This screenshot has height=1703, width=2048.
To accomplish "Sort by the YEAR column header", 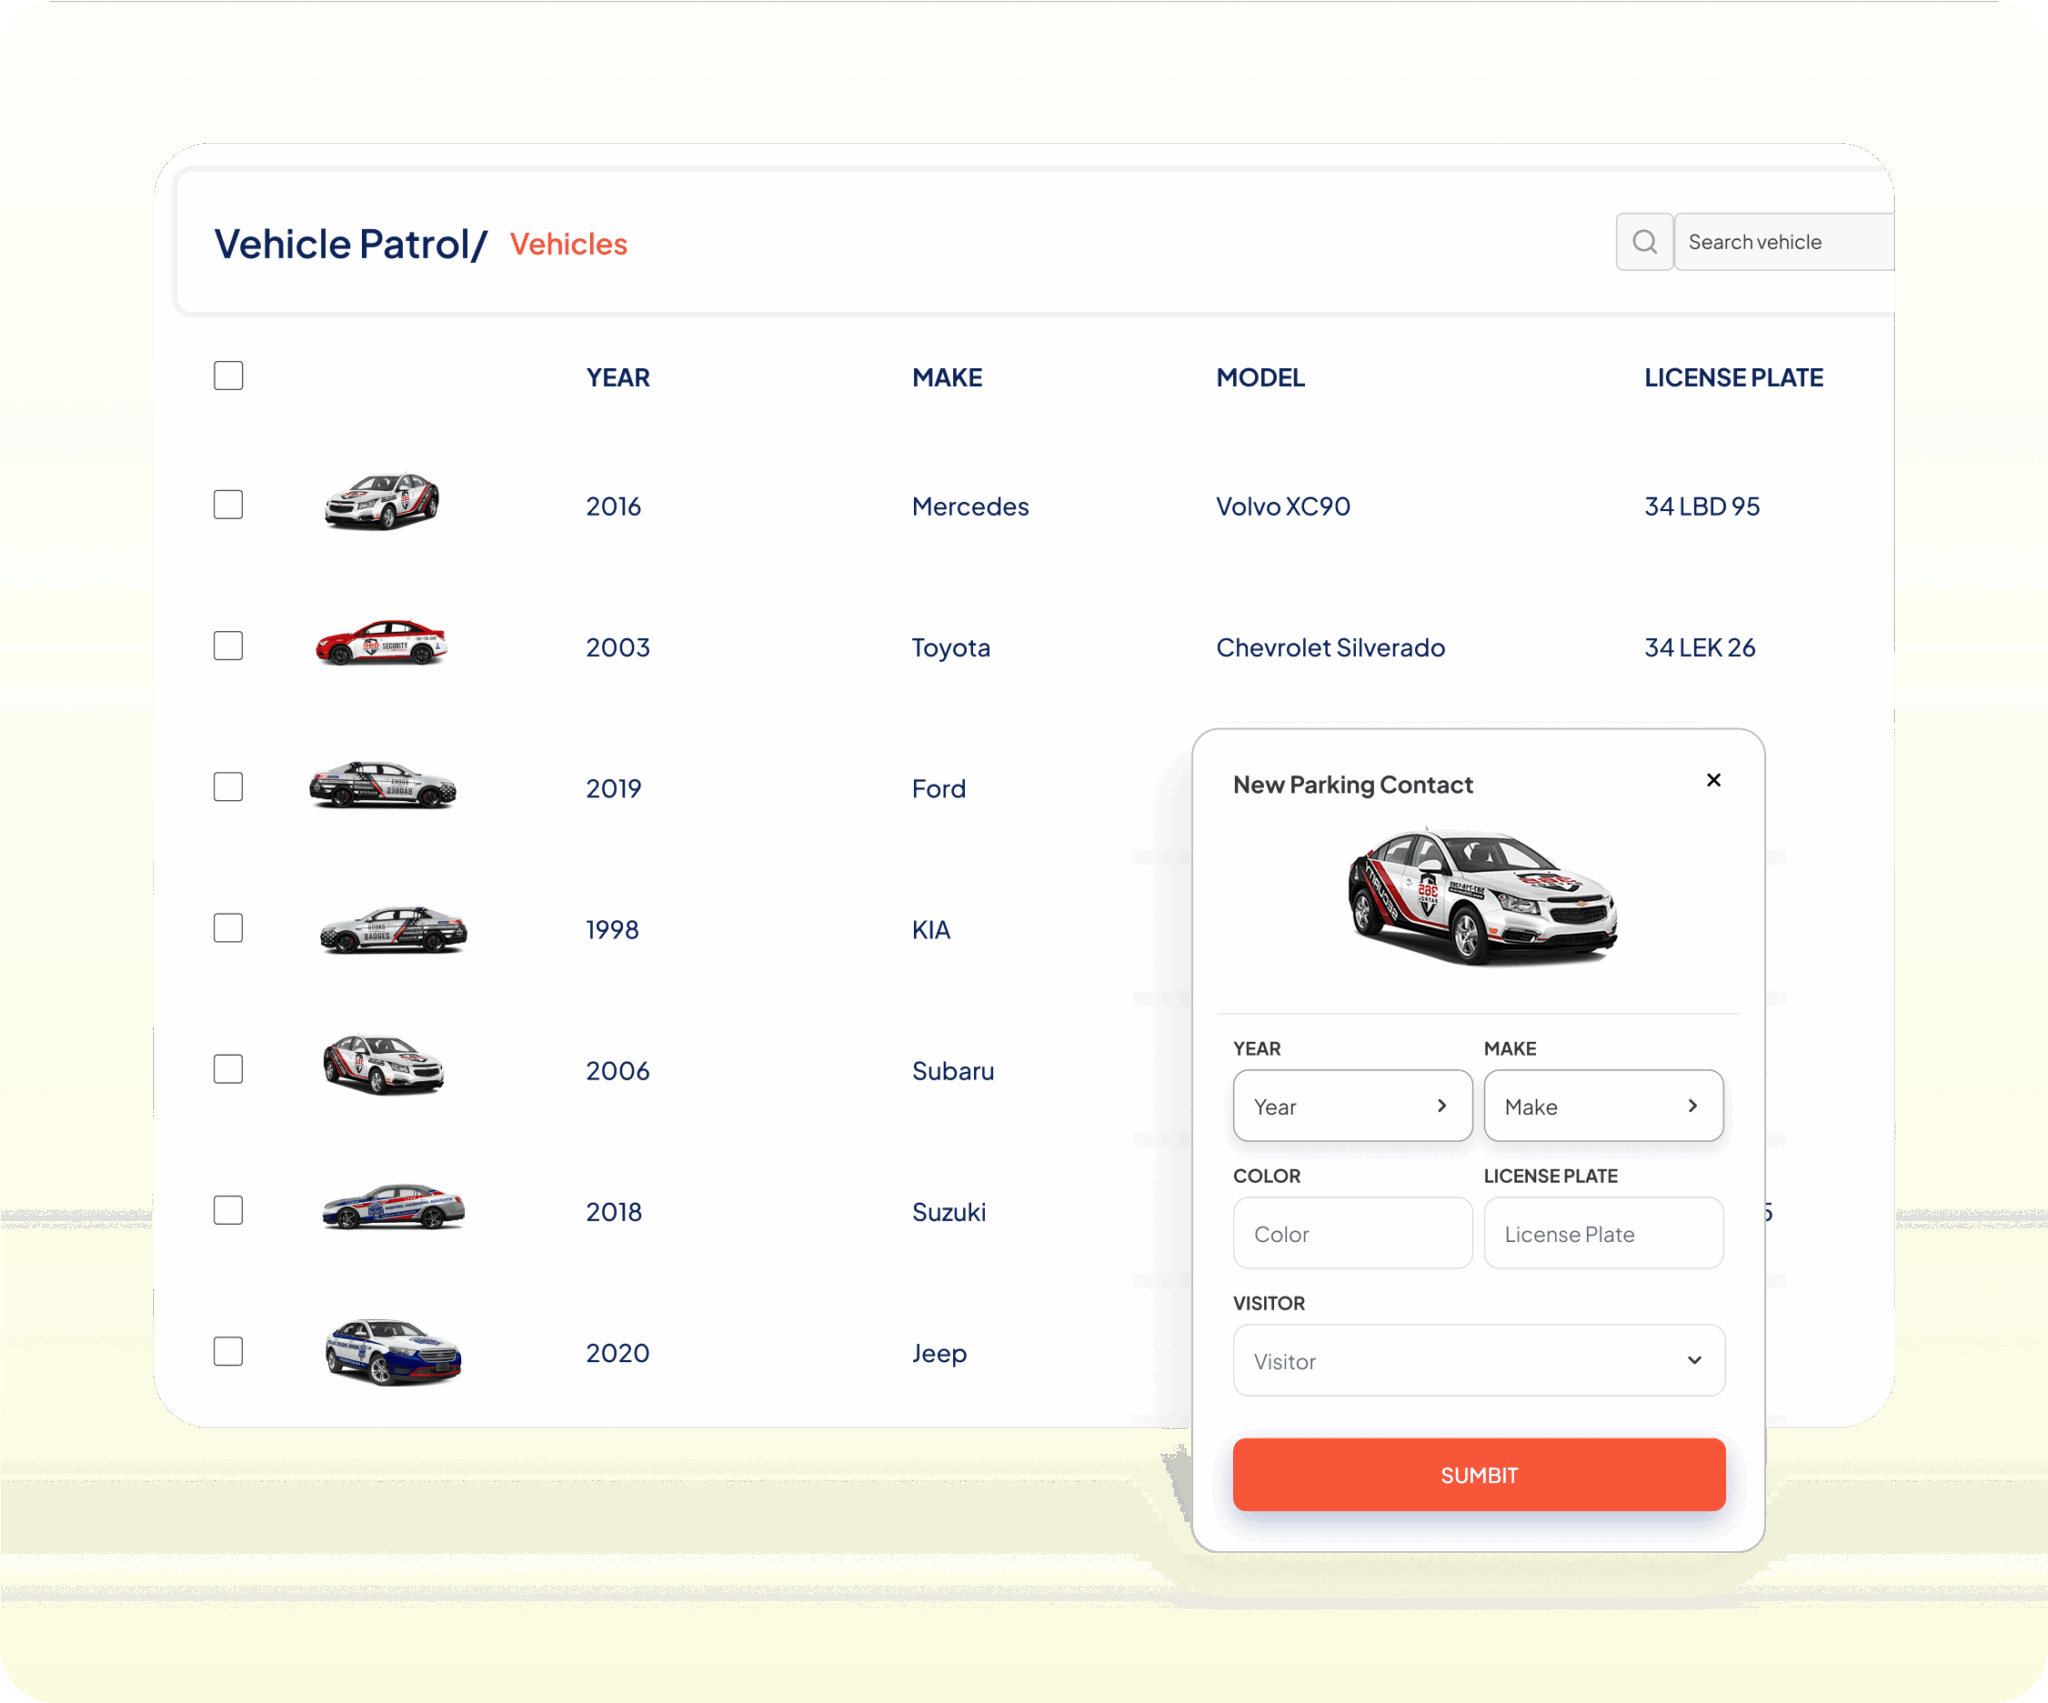I will [617, 378].
